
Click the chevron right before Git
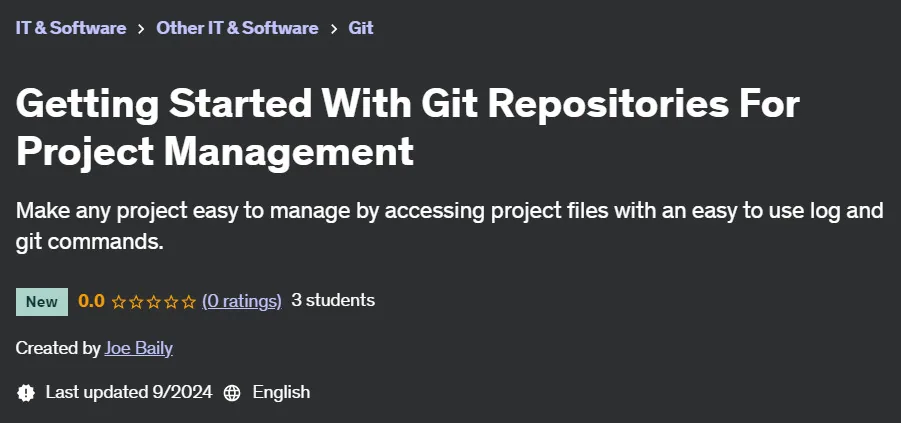point(333,29)
